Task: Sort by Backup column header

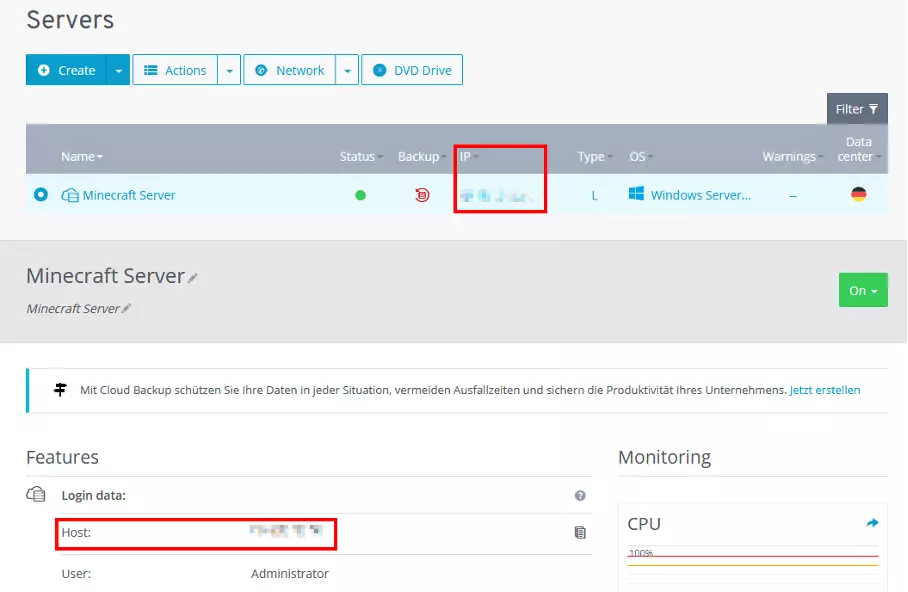Action: coord(422,156)
